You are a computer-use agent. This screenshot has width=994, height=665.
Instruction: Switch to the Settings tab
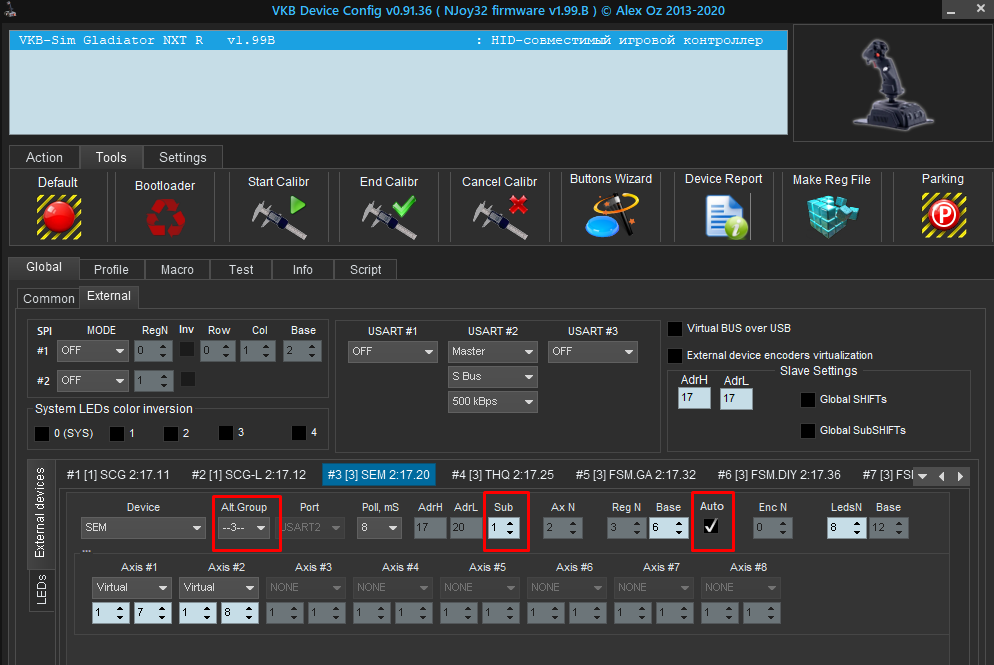pos(182,157)
